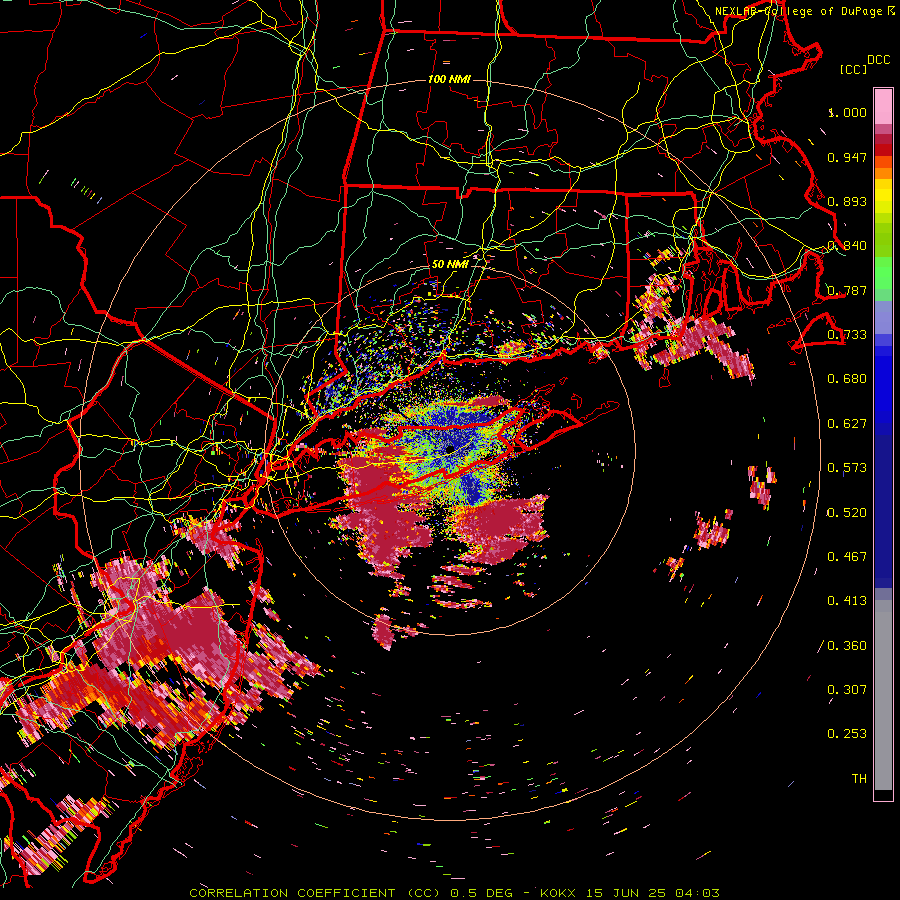This screenshot has width=900, height=900.
Task: Select the 0.307 scale value
Action: click(847, 690)
